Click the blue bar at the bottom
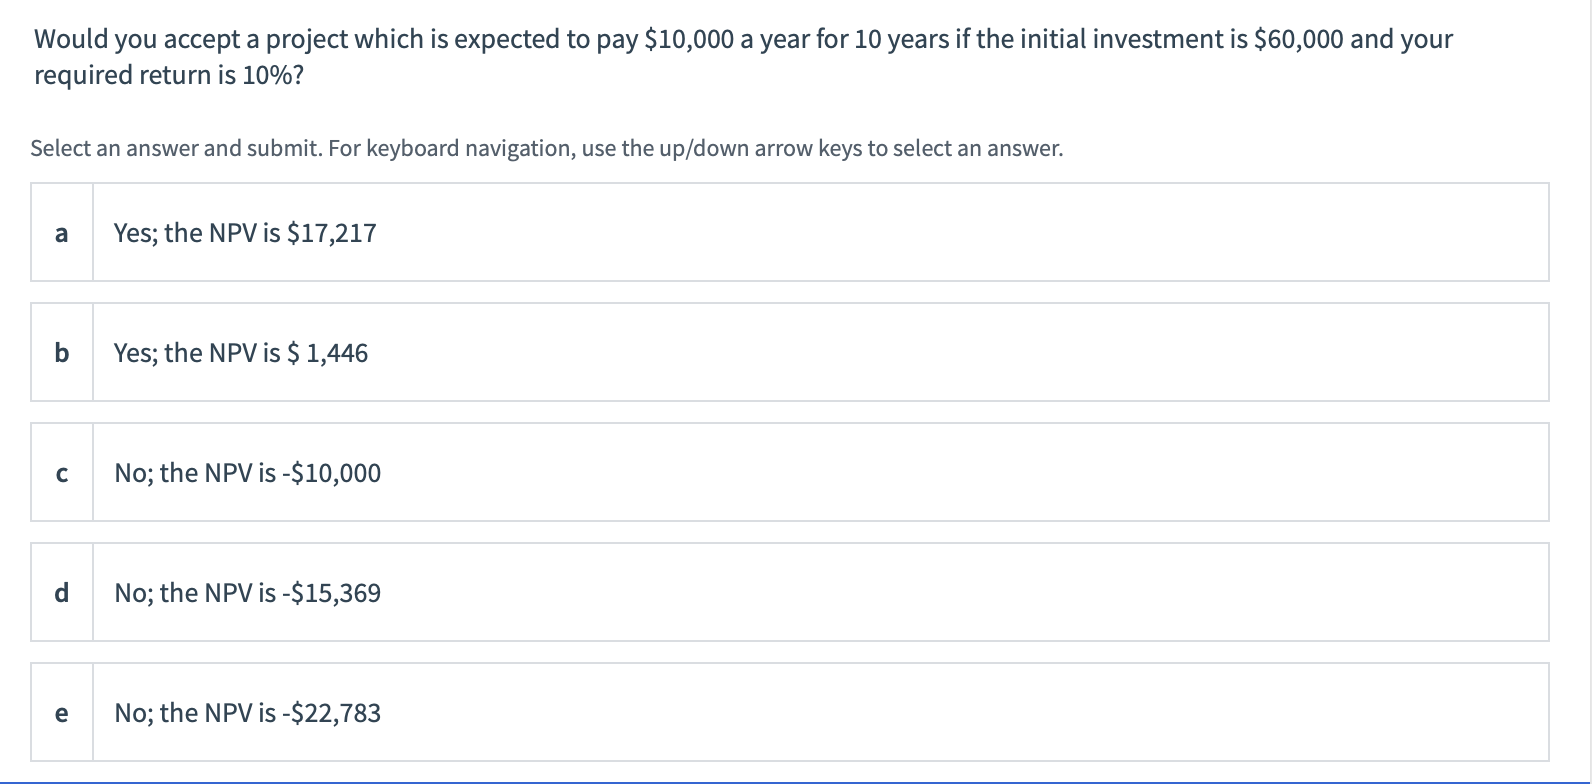Screen dimensions: 1592x784 pyautogui.click(x=796, y=779)
